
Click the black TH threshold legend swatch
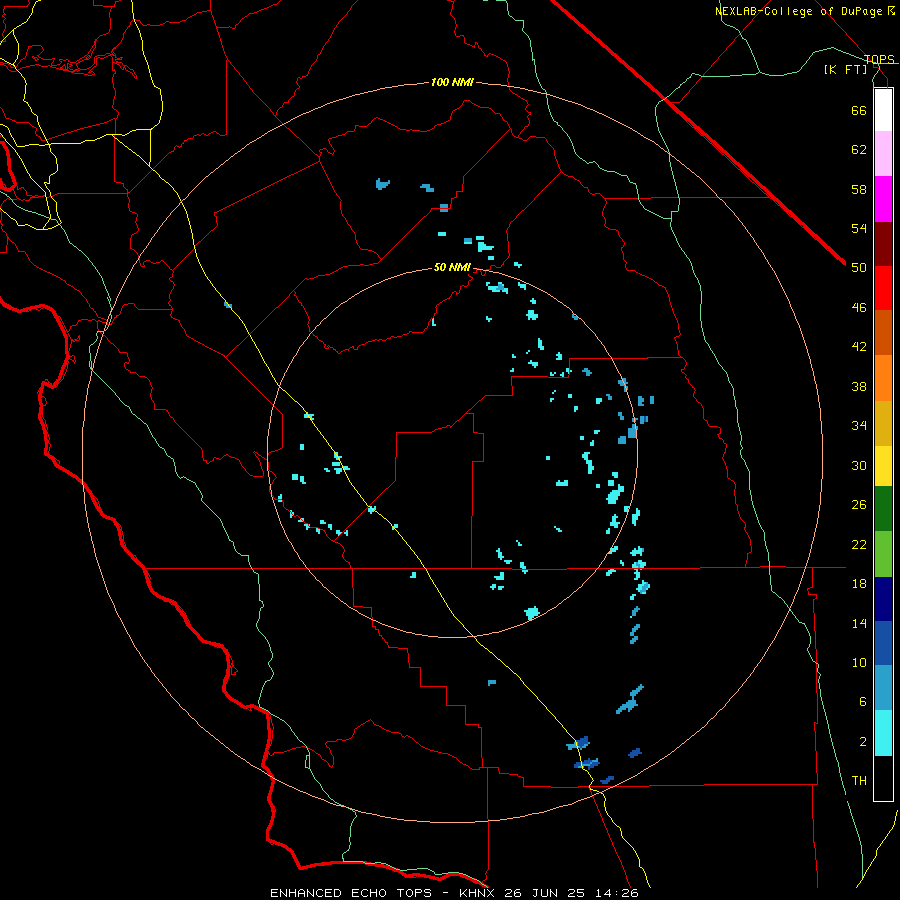(883, 778)
